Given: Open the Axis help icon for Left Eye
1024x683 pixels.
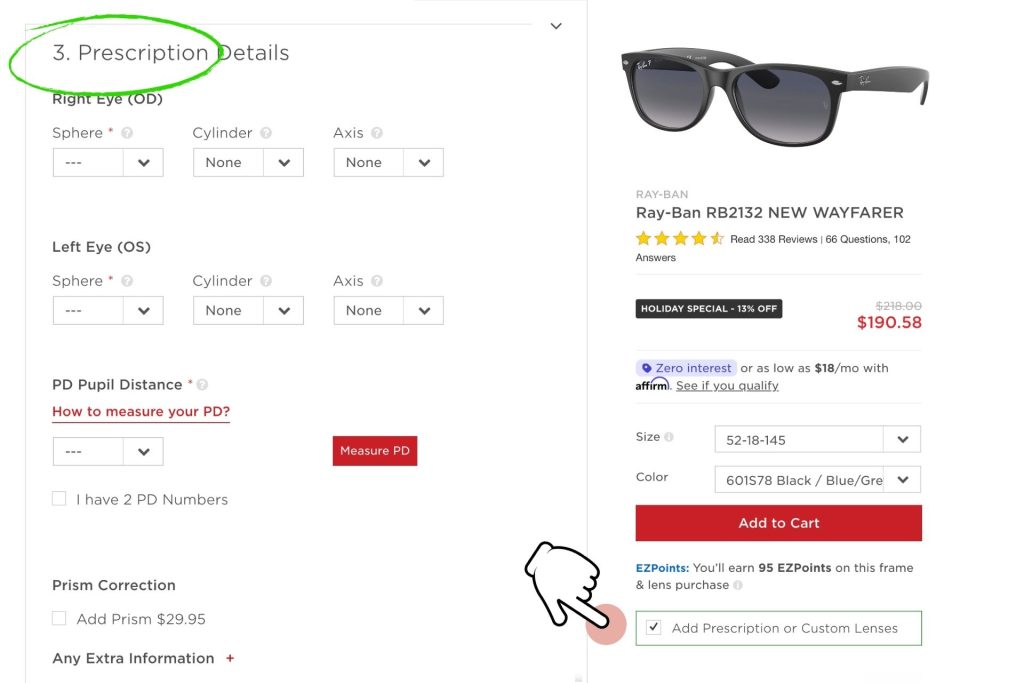Looking at the screenshot, I should 379,281.
